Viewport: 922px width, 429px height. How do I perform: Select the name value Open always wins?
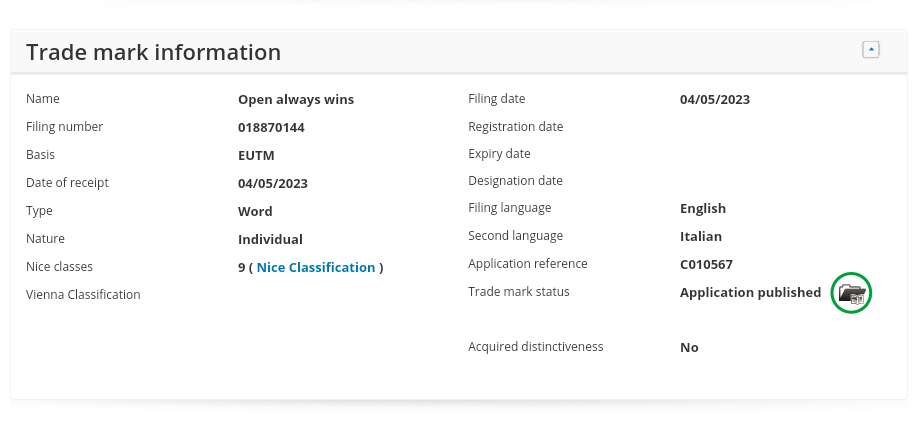tap(295, 100)
